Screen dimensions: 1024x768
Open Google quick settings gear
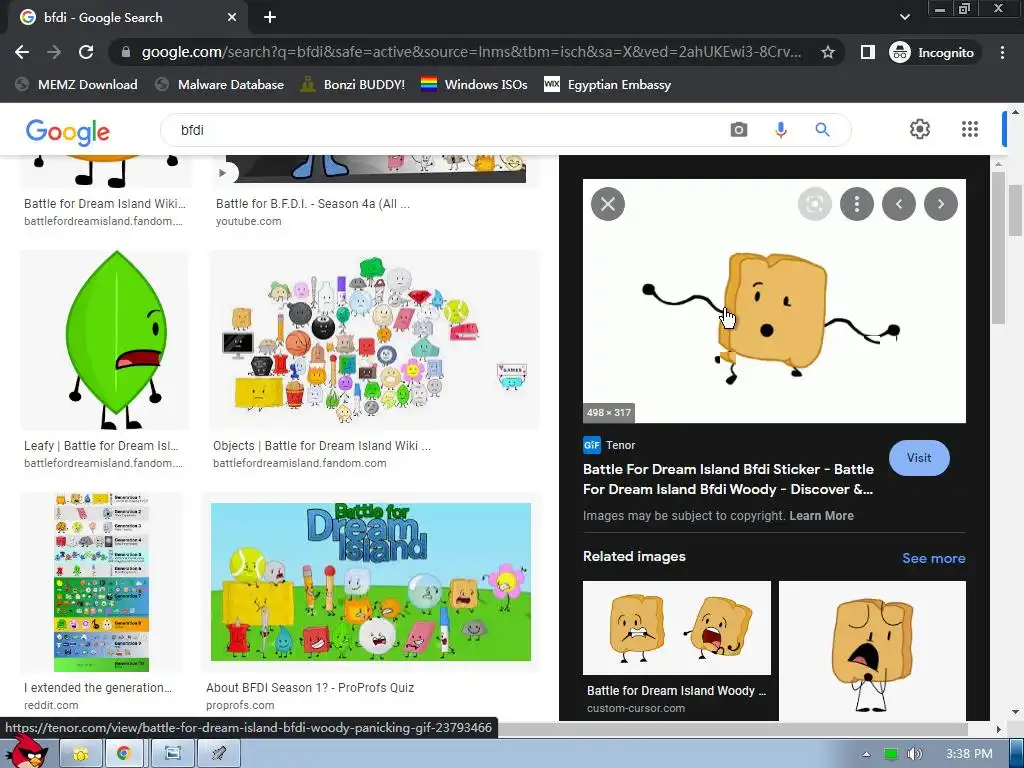tap(920, 129)
